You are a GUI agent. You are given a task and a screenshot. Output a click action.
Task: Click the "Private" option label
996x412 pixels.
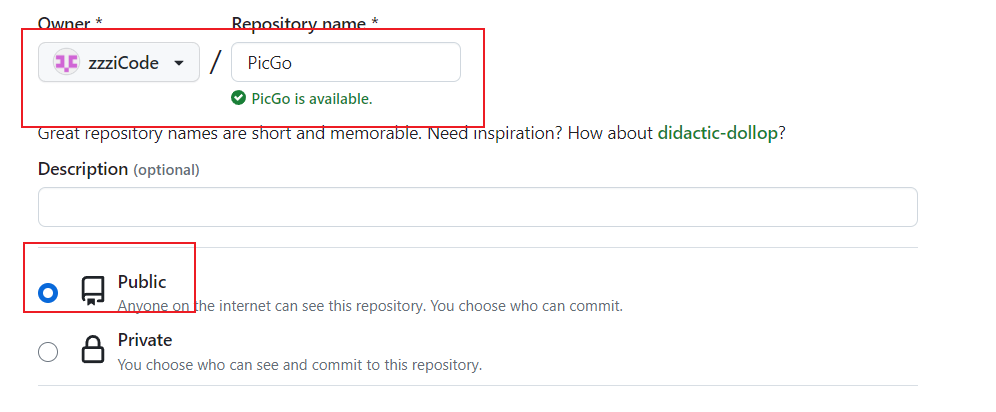(145, 340)
